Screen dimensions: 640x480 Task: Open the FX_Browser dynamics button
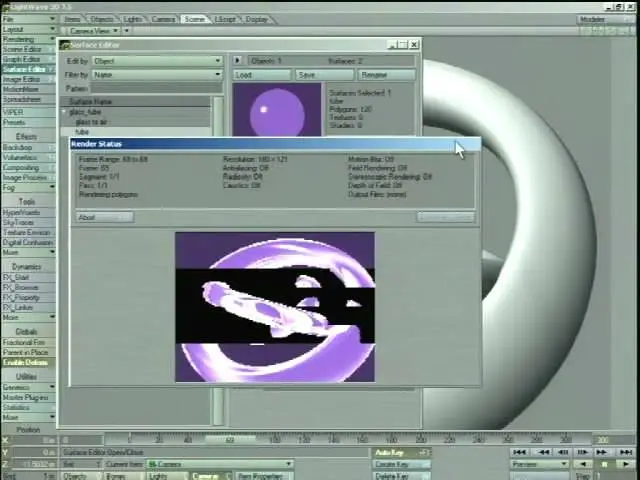point(29,287)
